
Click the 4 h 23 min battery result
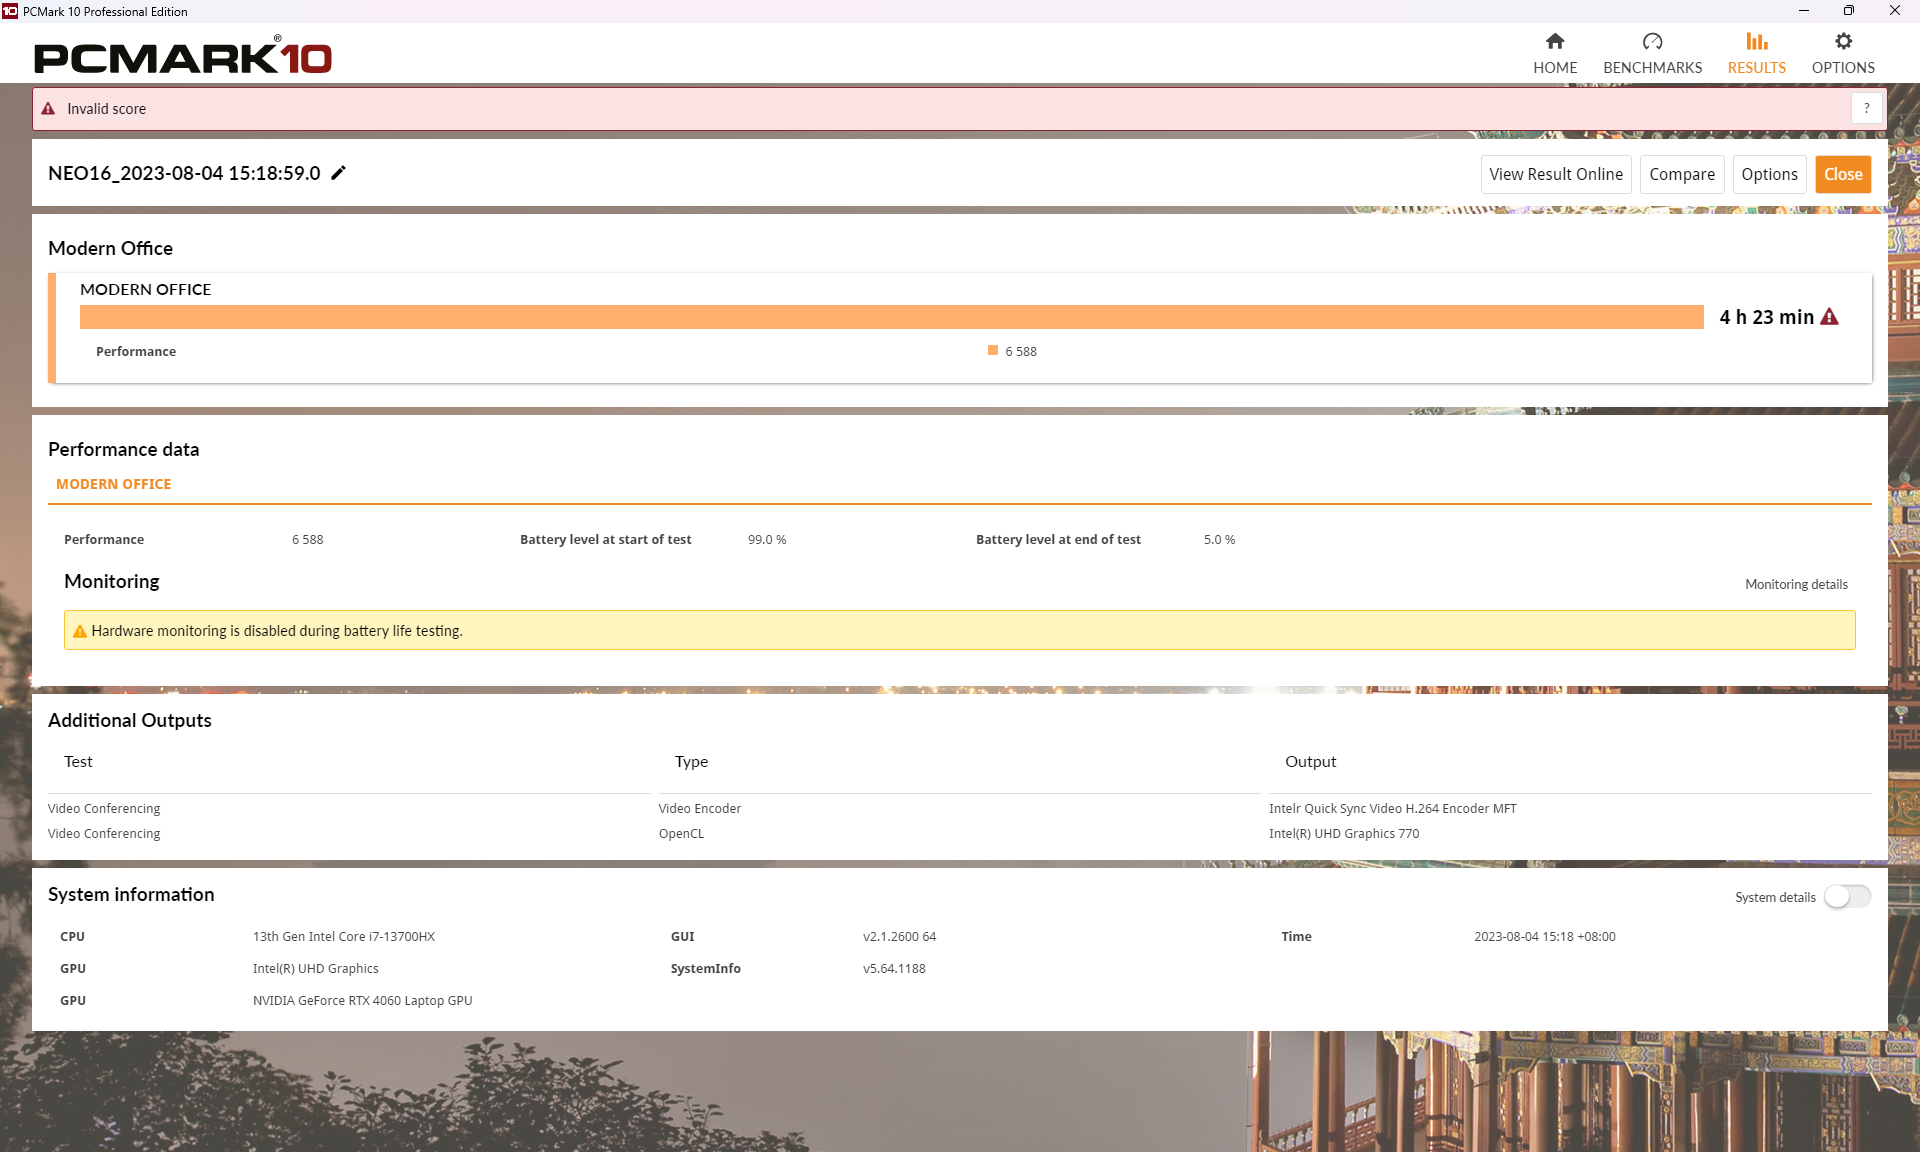(1766, 317)
